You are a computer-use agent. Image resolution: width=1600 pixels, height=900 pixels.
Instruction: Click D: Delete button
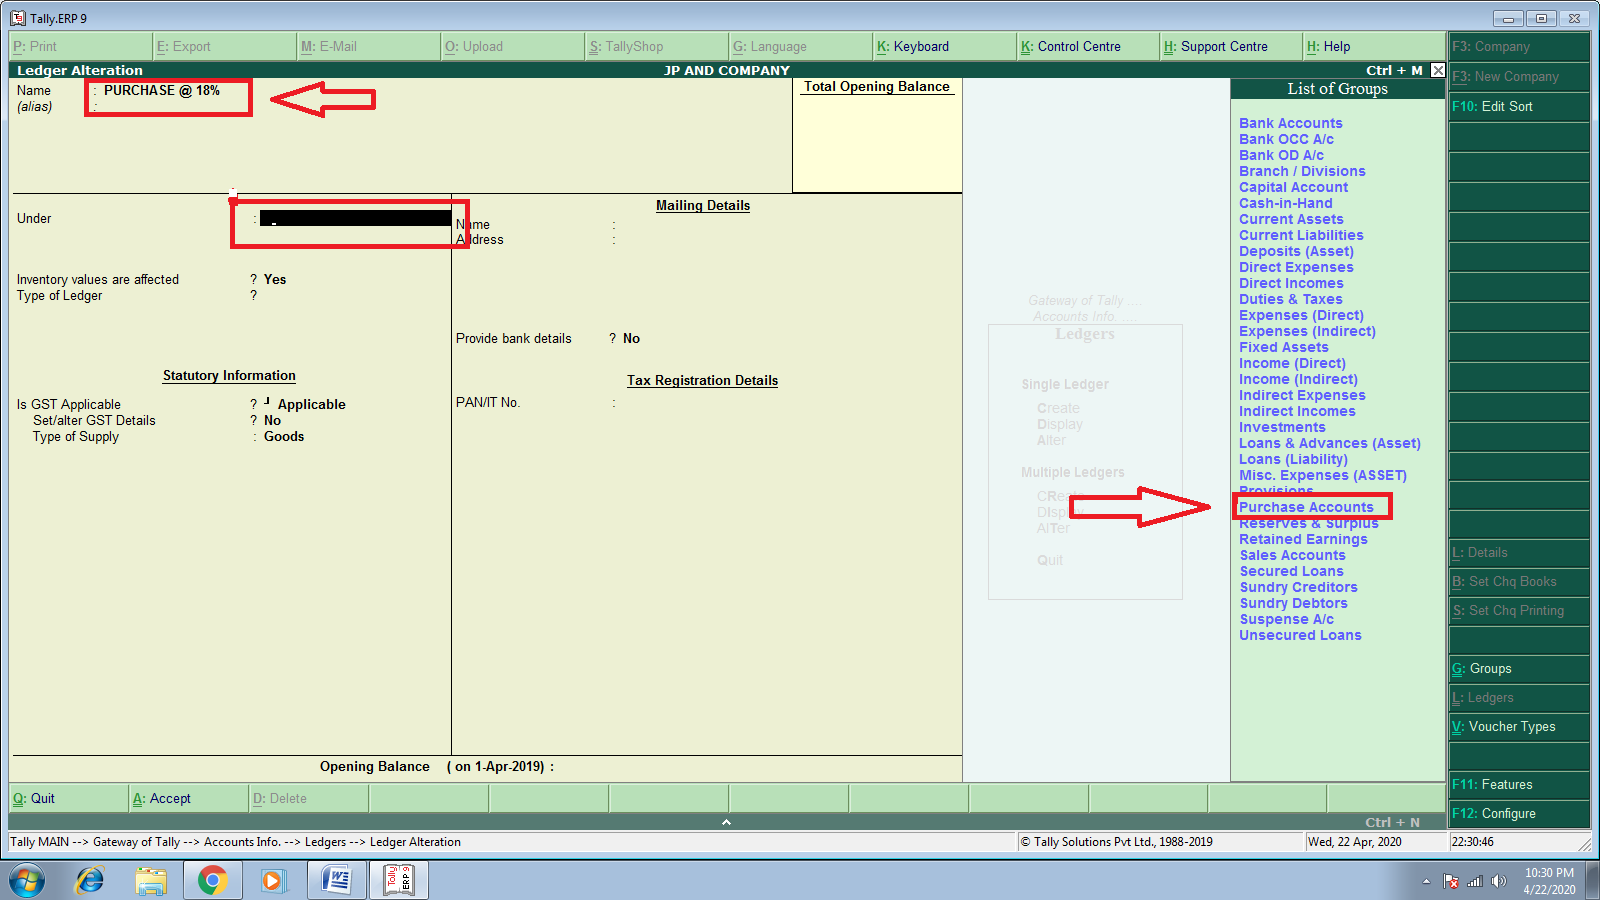coord(308,798)
